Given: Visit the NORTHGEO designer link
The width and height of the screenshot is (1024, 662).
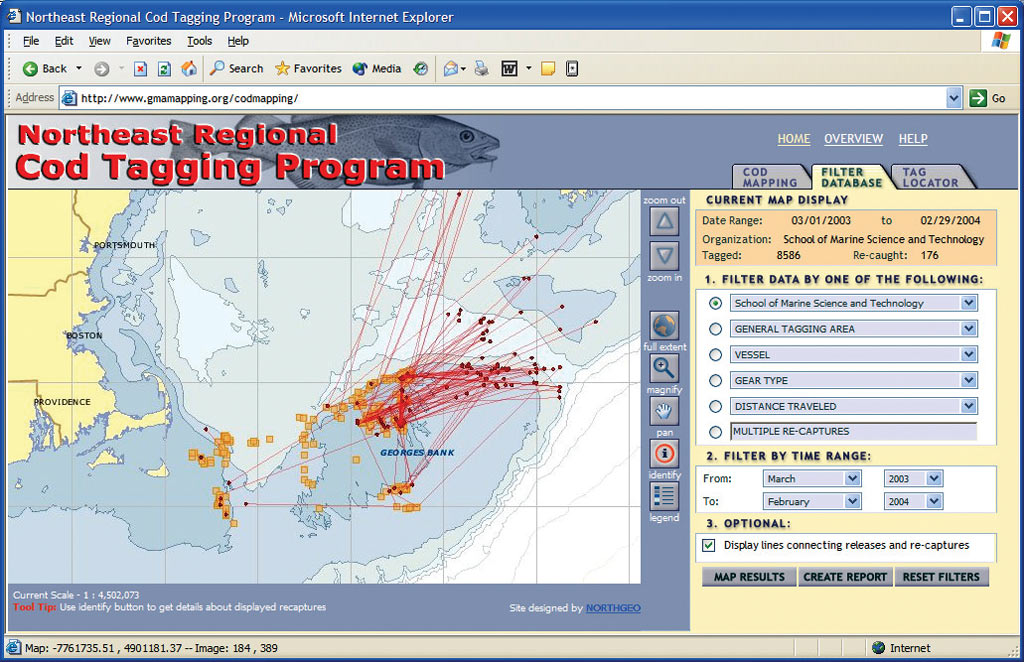Looking at the screenshot, I should (x=613, y=608).
